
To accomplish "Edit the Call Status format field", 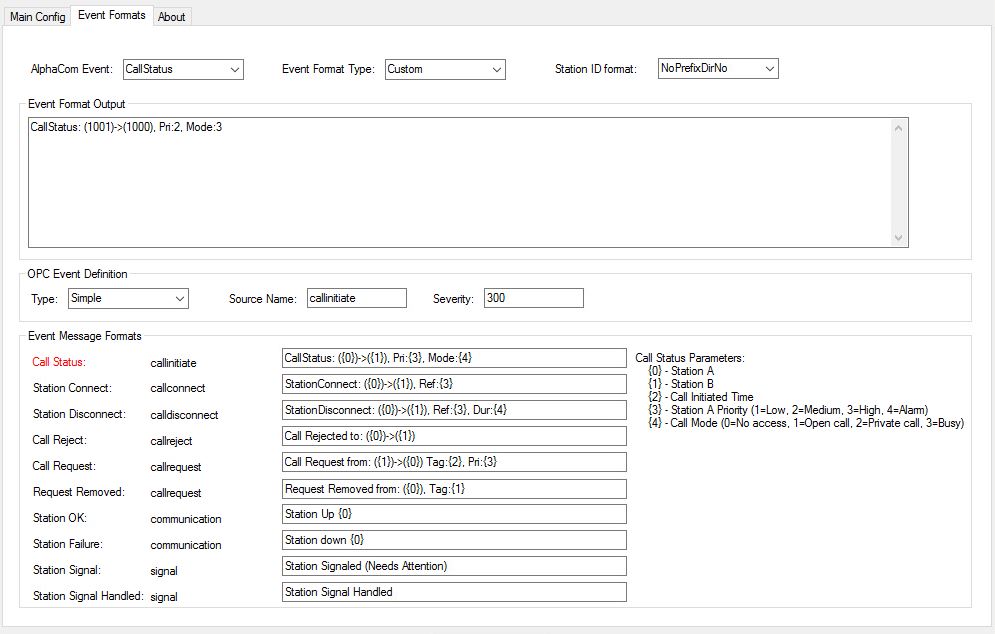I will tap(454, 358).
